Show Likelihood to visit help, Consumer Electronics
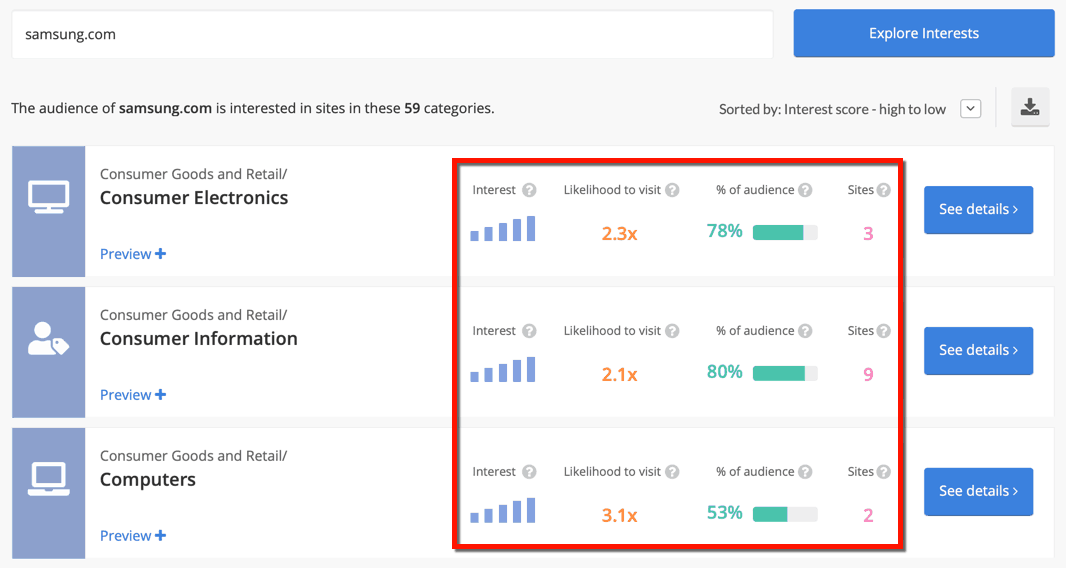This screenshot has height=568, width=1066. pos(672,190)
